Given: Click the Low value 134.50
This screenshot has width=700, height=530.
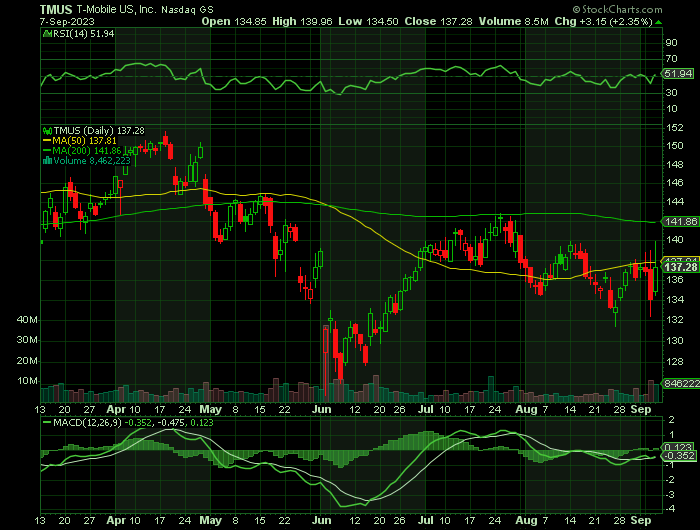Looking at the screenshot, I should tap(382, 21).
